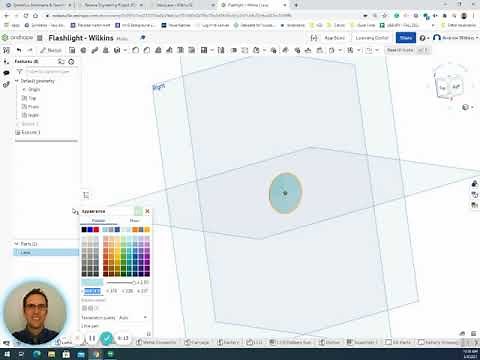Viewport: 480px width, 360px height.
Task: Open the Thicken tool dropdown arrow
Action: 125,50
